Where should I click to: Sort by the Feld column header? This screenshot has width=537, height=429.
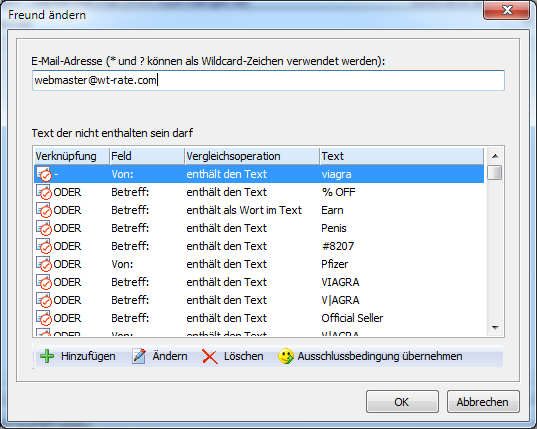pos(147,156)
